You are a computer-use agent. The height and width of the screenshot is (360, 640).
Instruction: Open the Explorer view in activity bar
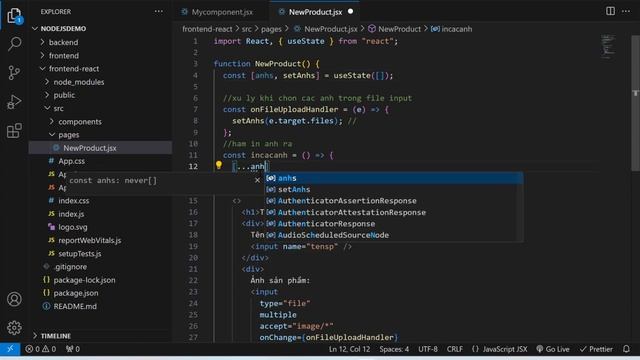tap(14, 16)
